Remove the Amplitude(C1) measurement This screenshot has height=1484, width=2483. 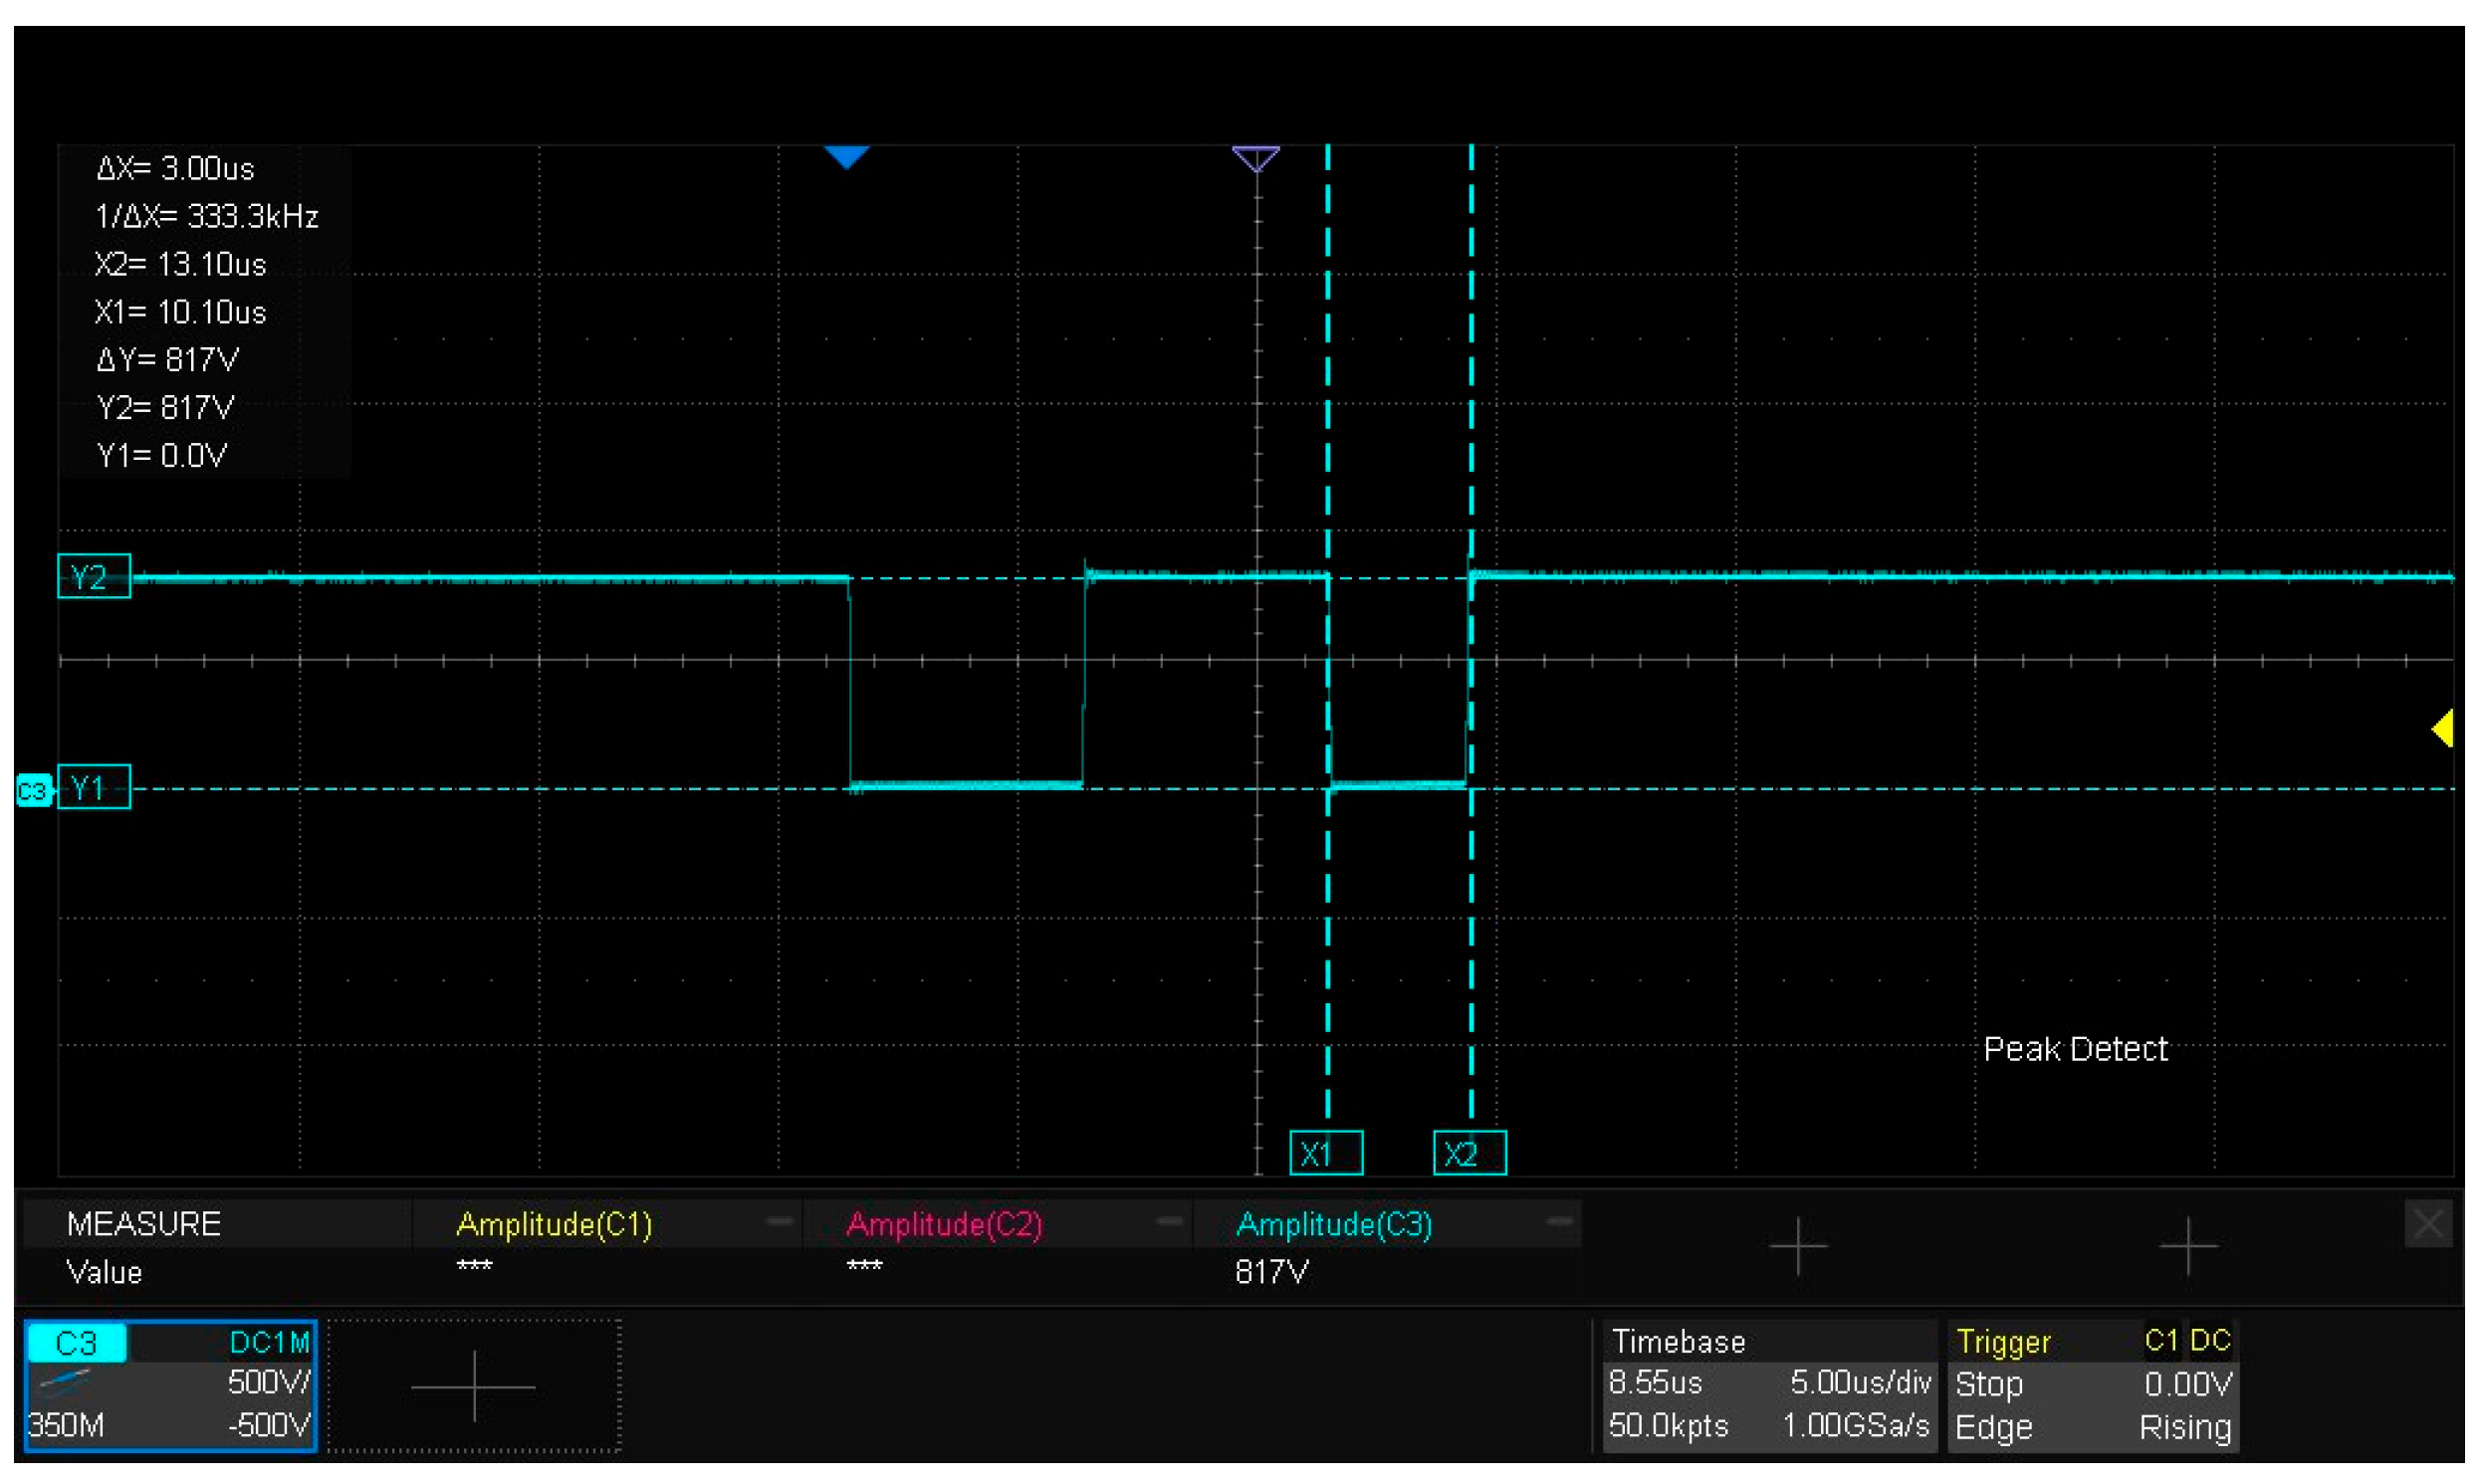[x=779, y=1221]
